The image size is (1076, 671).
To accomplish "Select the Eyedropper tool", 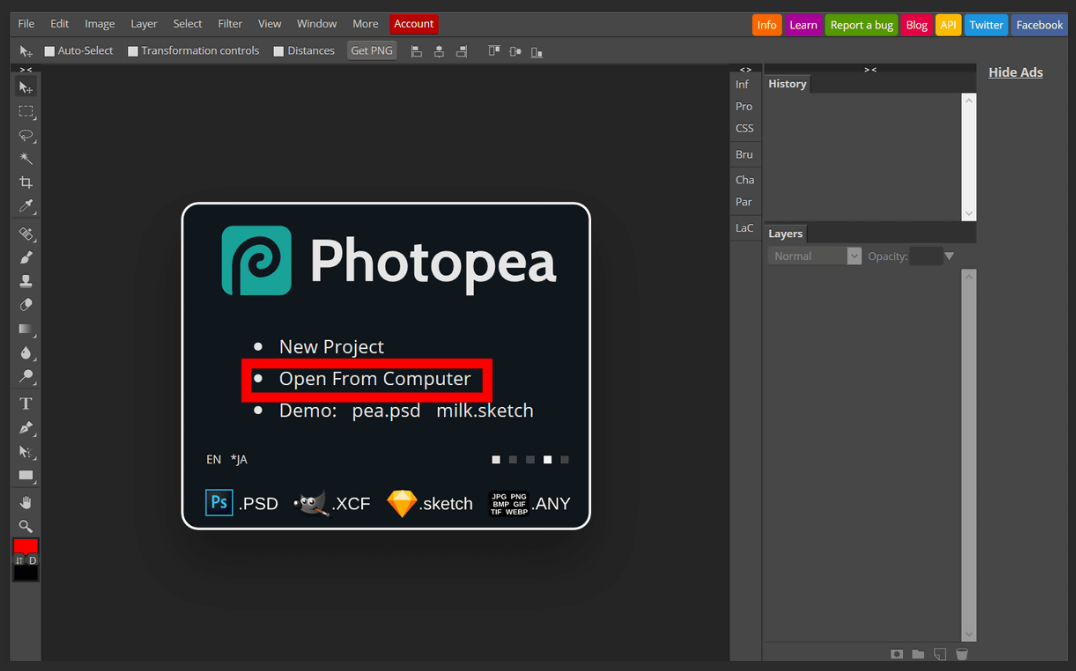I will (x=25, y=208).
